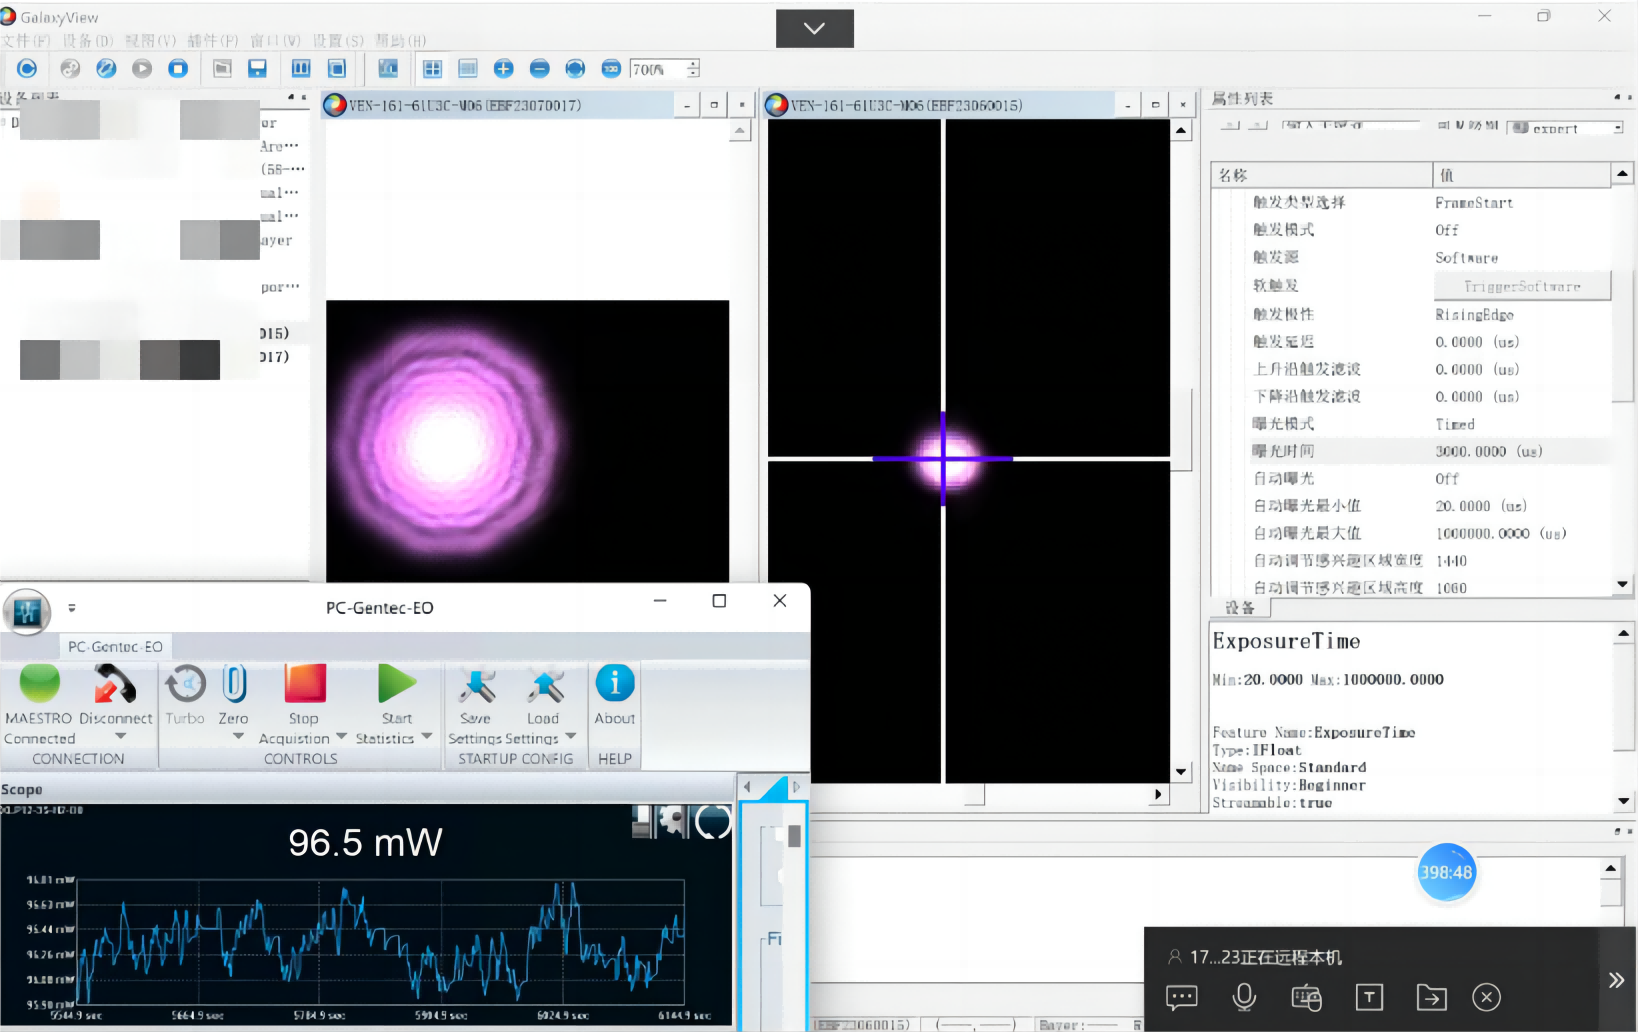The width and height of the screenshot is (1638, 1032).
Task: Select the PC-Gentec-EO ribbon tab
Action: tap(115, 647)
